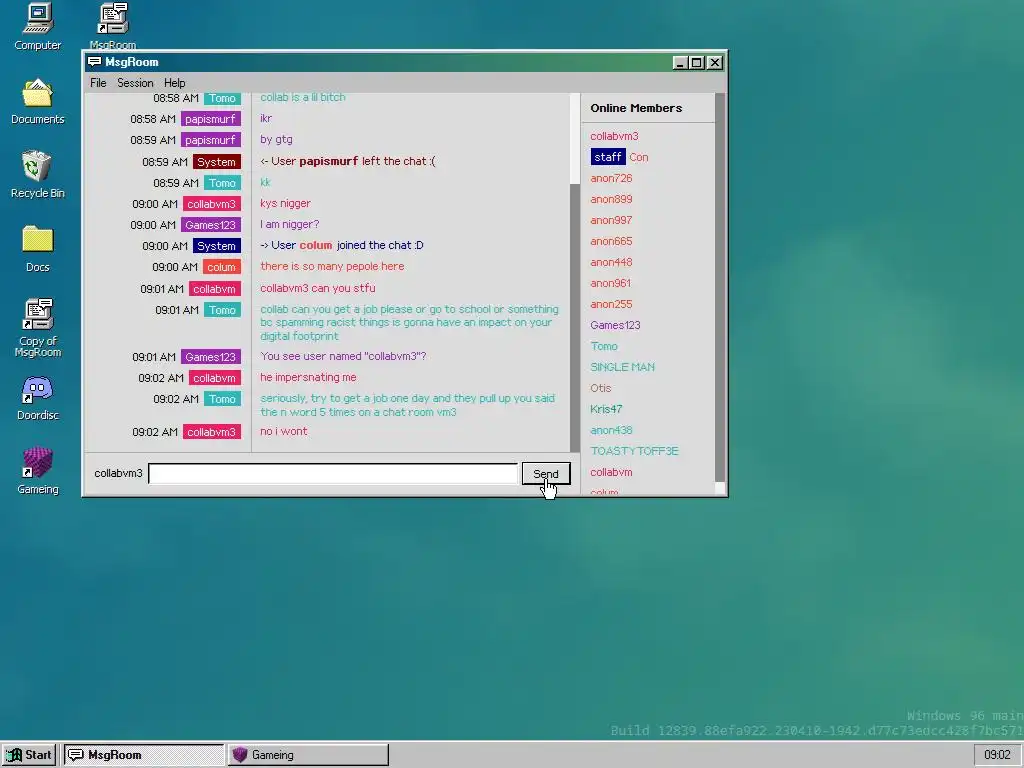Click the chat log scrollbar thumb
Screen dimensions: 1024x768
[575, 317]
